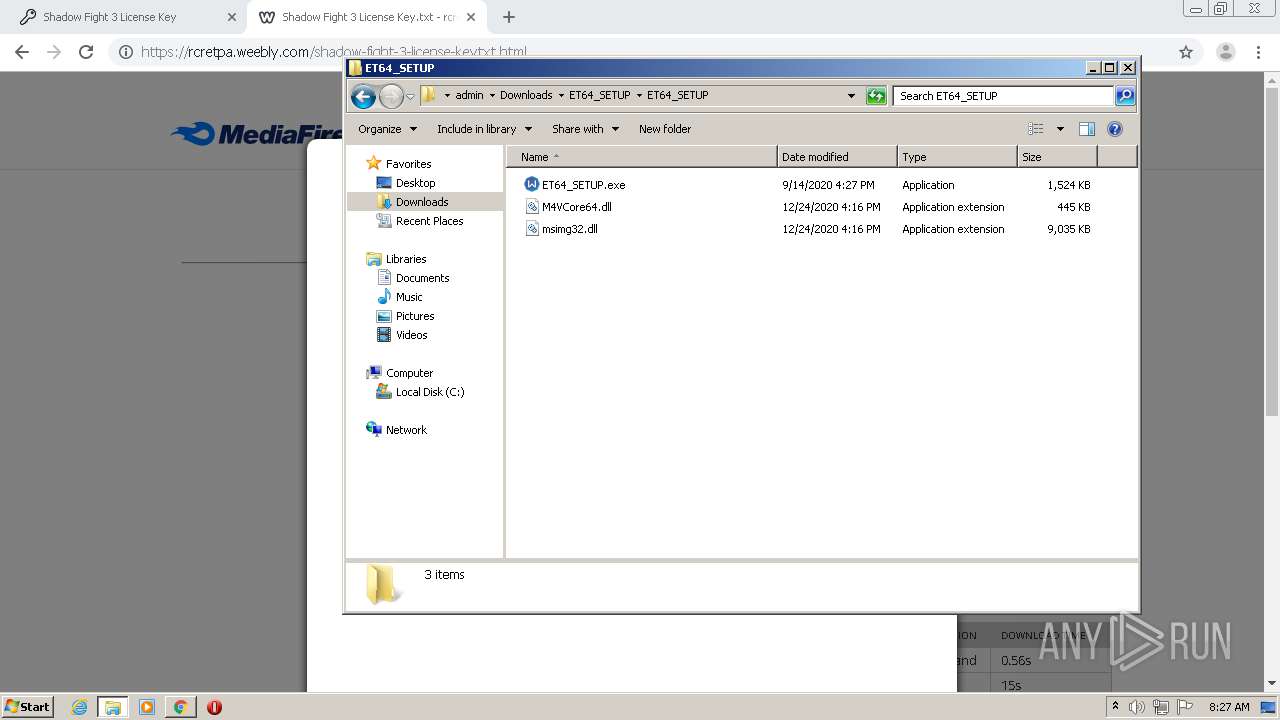Open the recent pages dropdown next to Forward
Image resolution: width=1280 pixels, height=720 pixels.
pos(410,97)
